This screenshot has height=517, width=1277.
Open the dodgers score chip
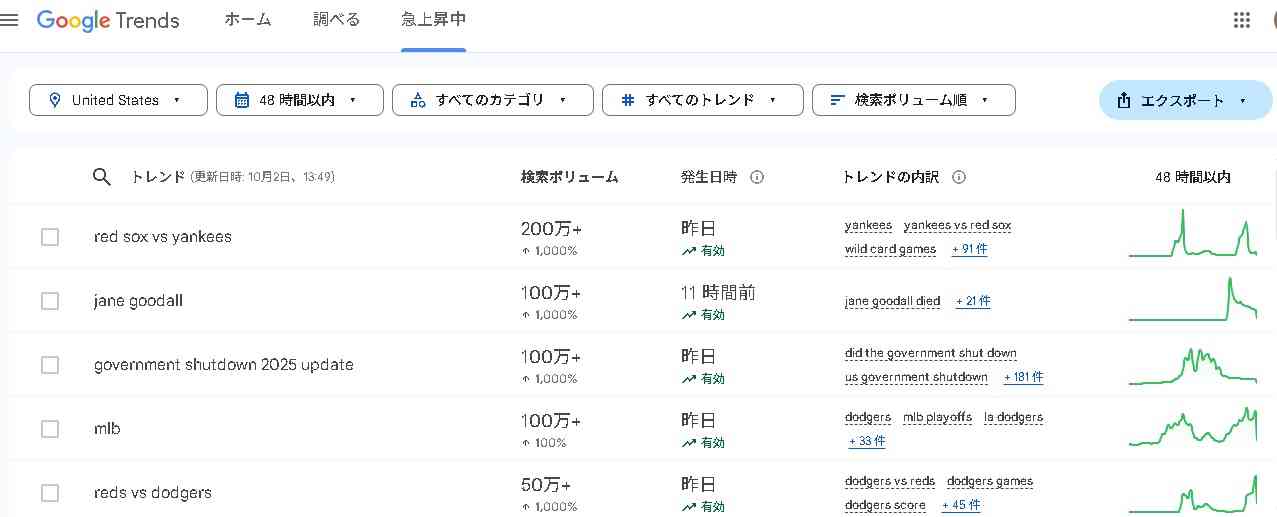885,506
